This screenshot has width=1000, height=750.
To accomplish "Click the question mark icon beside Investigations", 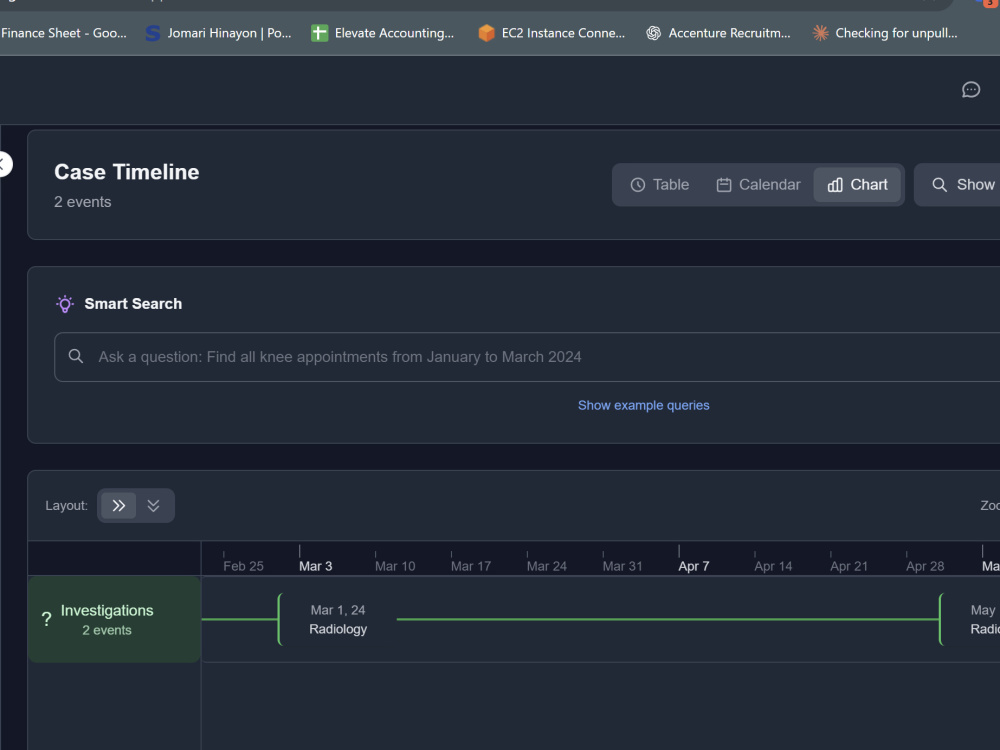I will pos(47,619).
